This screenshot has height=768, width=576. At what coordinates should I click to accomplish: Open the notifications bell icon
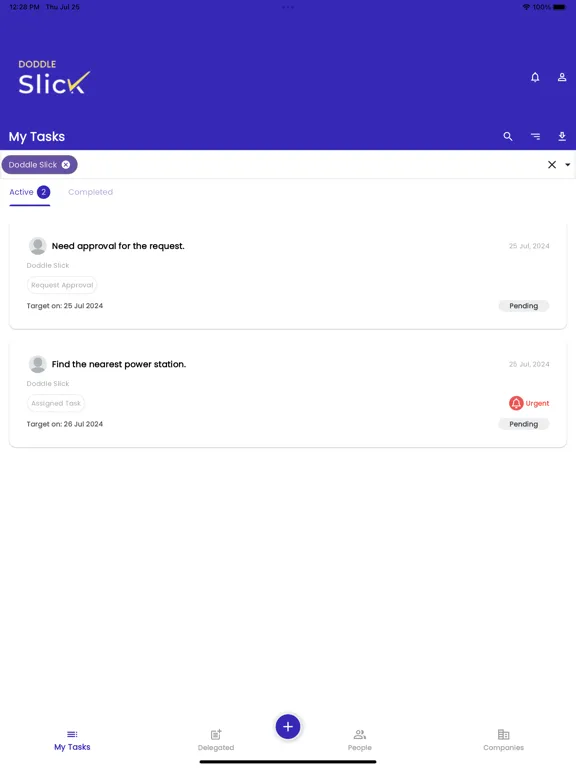click(x=535, y=77)
